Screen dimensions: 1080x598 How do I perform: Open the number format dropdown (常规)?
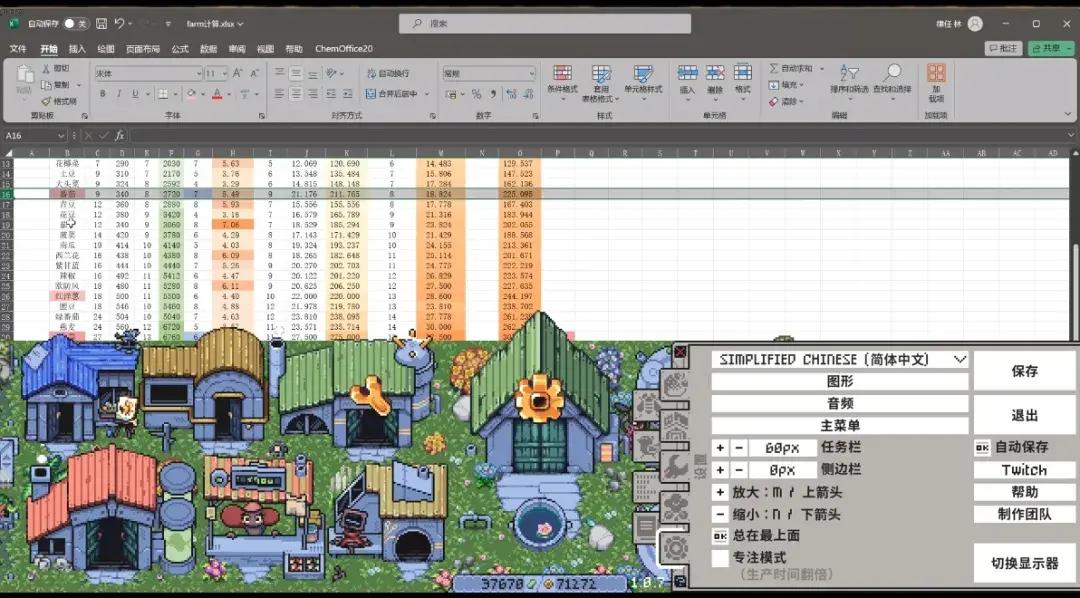(530, 73)
